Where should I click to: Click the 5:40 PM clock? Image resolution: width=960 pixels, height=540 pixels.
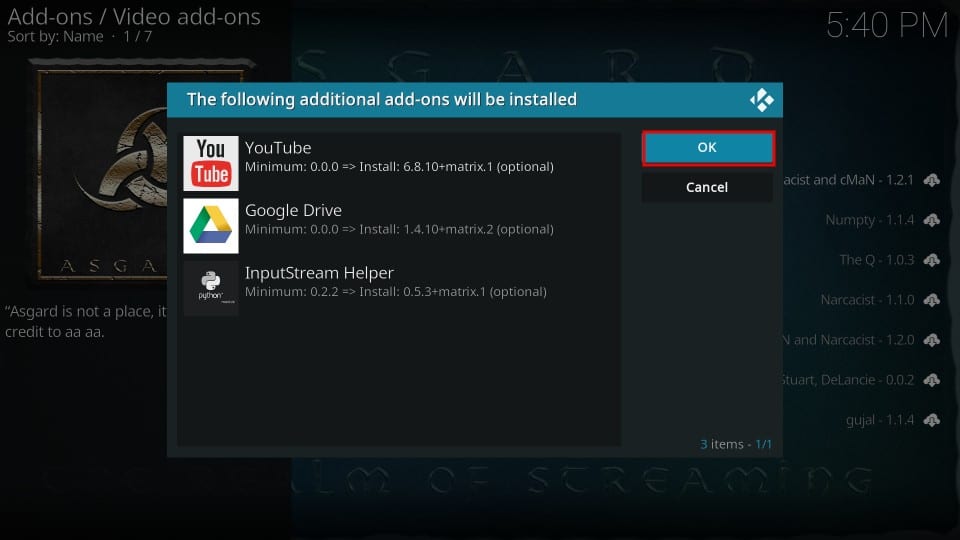(886, 25)
